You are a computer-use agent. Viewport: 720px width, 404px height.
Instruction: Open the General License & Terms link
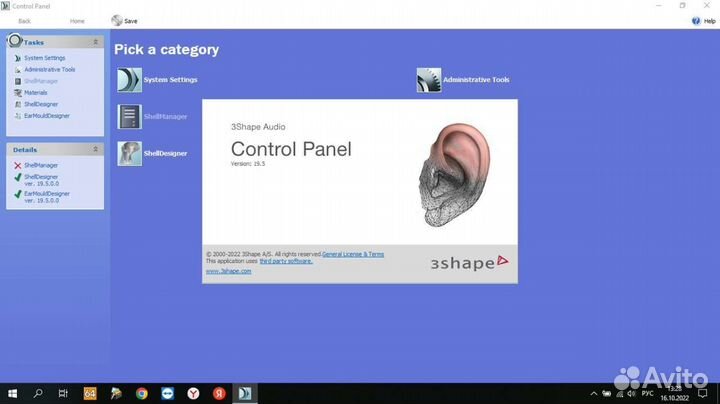coord(353,254)
